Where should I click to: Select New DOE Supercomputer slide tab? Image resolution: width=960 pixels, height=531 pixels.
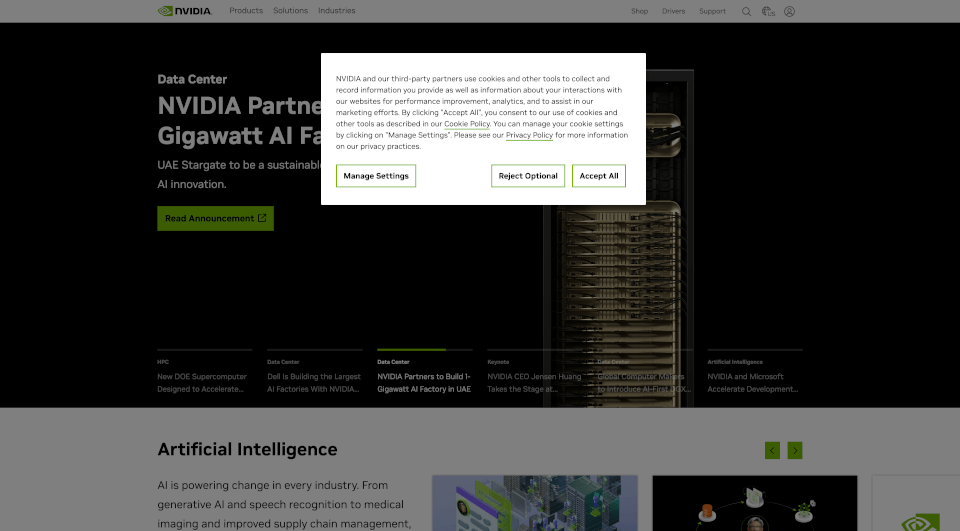(204, 372)
